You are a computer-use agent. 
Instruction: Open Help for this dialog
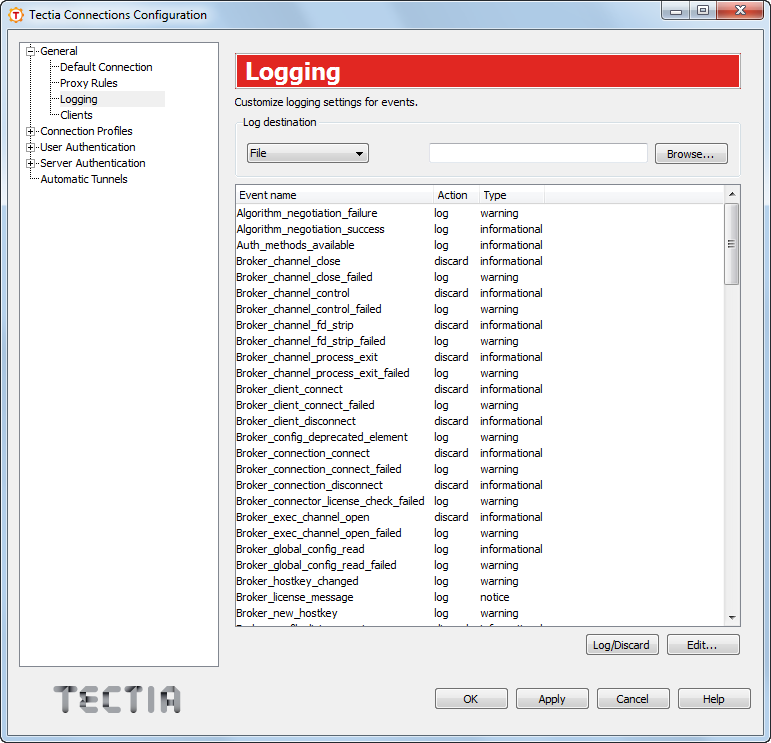click(x=714, y=699)
